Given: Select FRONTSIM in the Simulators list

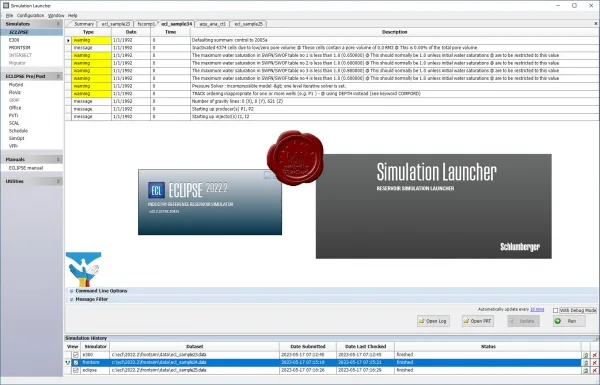Looking at the screenshot, I should pyautogui.click(x=20, y=47).
